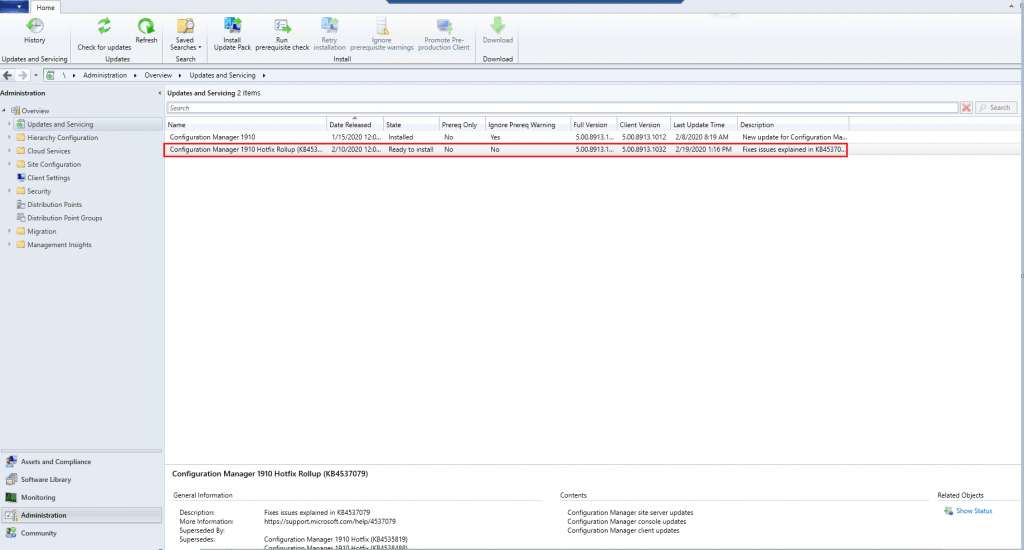
Task: Select Site Configuration folder
Action: click(54, 165)
